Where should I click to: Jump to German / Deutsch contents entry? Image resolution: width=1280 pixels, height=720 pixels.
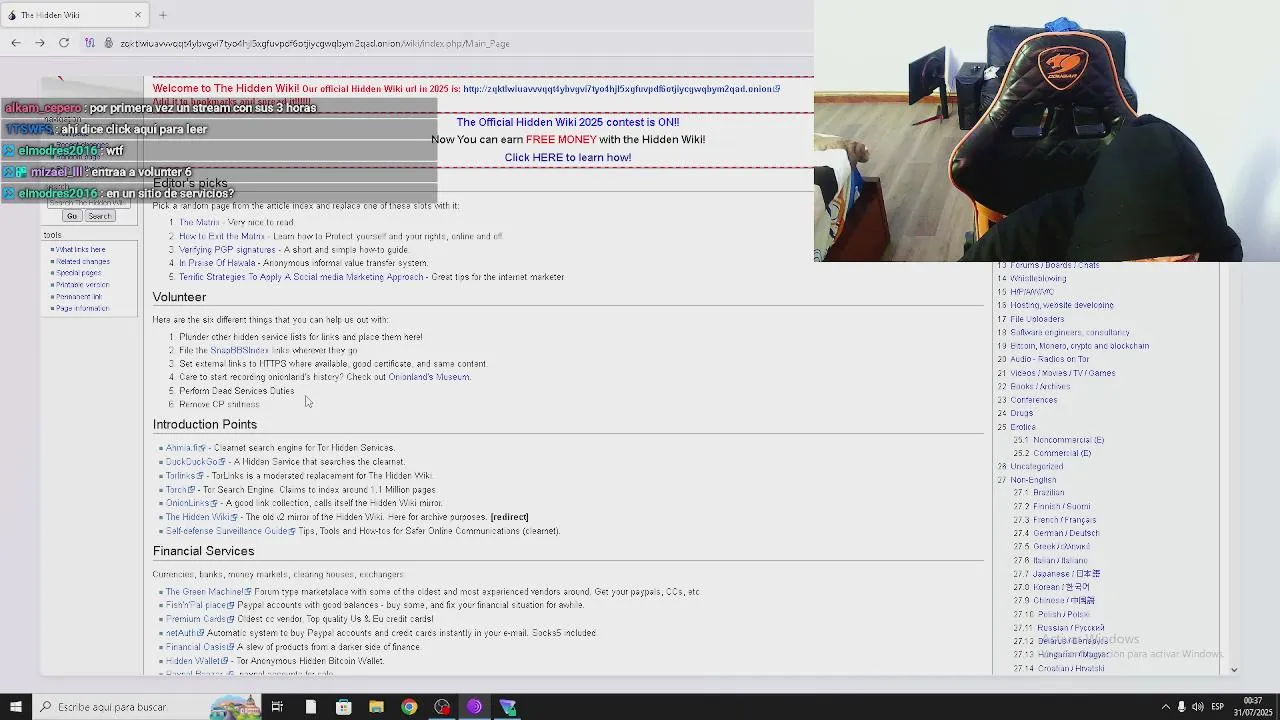1066,533
